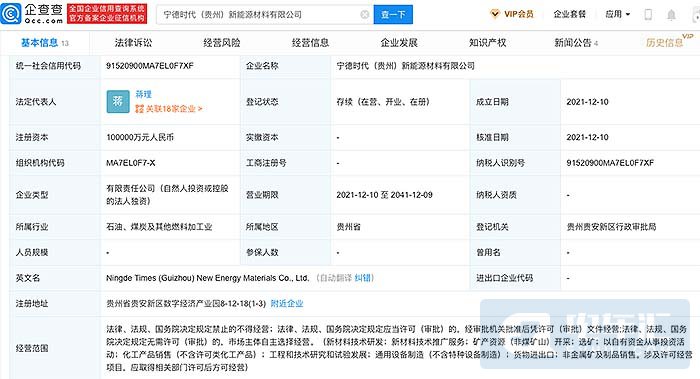Select credit code 91520900MA7EL0F7XF in first row
Image resolution: width=700 pixels, height=379 pixels.
point(150,66)
